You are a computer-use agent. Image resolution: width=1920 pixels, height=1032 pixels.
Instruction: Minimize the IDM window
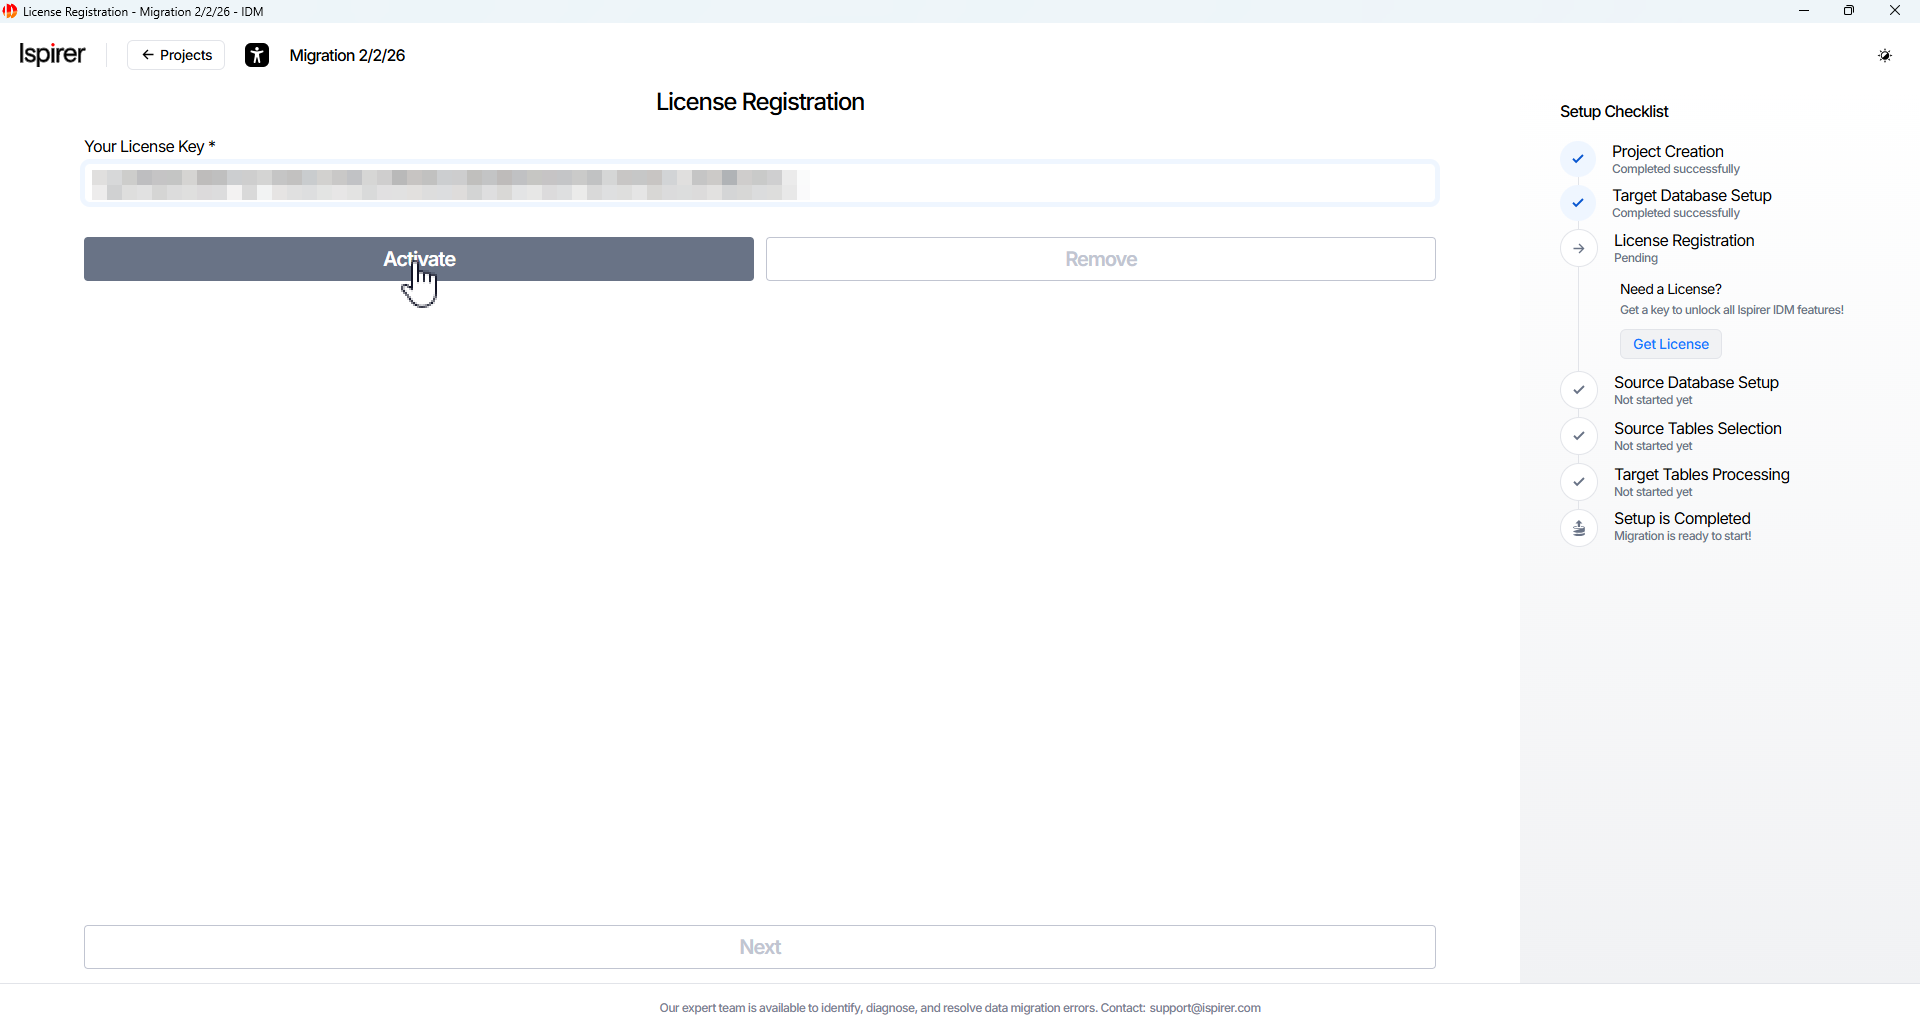pyautogui.click(x=1804, y=11)
